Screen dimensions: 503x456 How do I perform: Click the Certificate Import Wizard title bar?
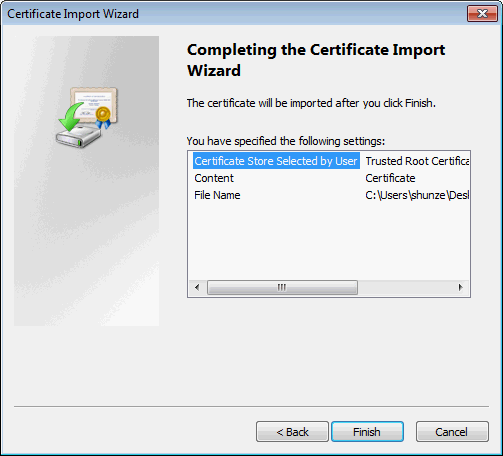(x=233, y=14)
